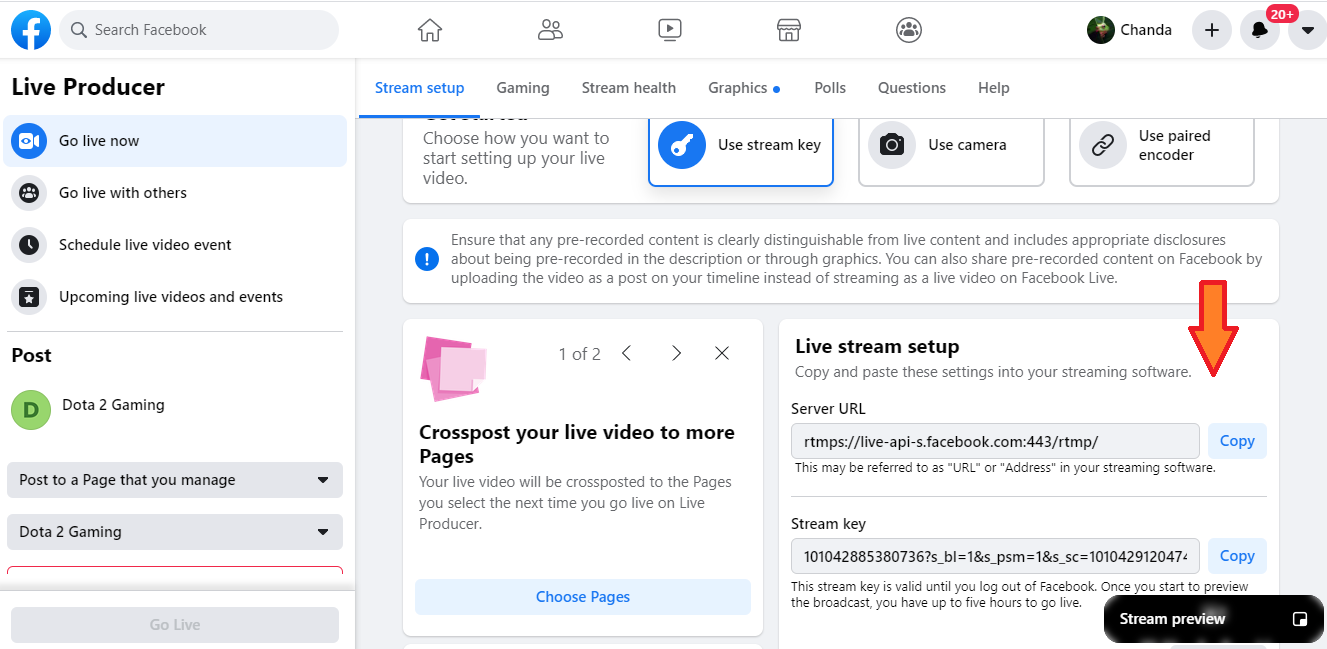
Task: Switch to the Questions tab
Action: point(912,88)
